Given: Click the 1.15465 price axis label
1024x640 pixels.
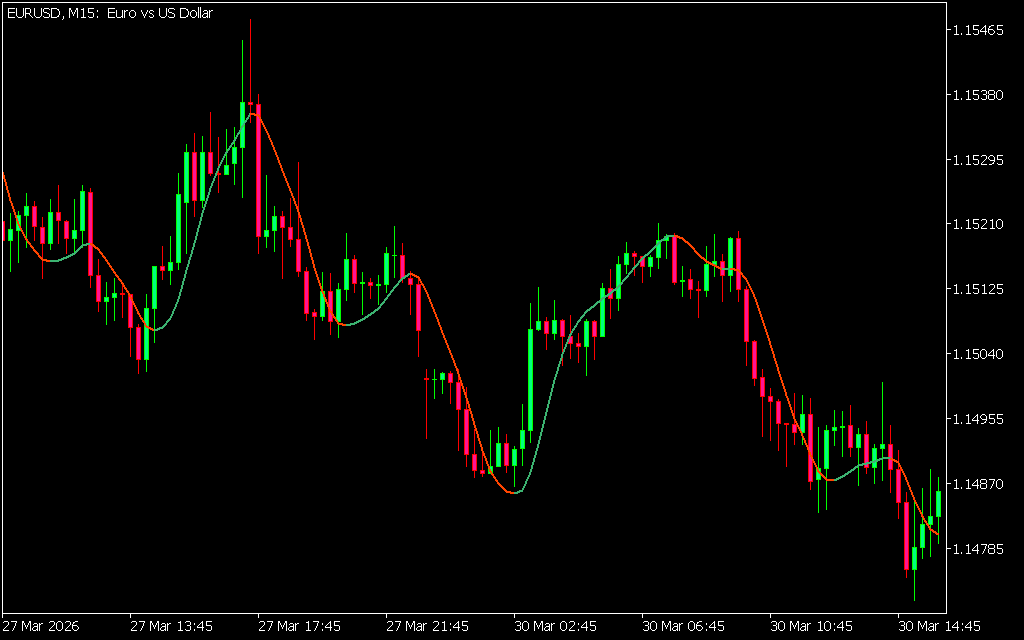Looking at the screenshot, I should tap(980, 31).
